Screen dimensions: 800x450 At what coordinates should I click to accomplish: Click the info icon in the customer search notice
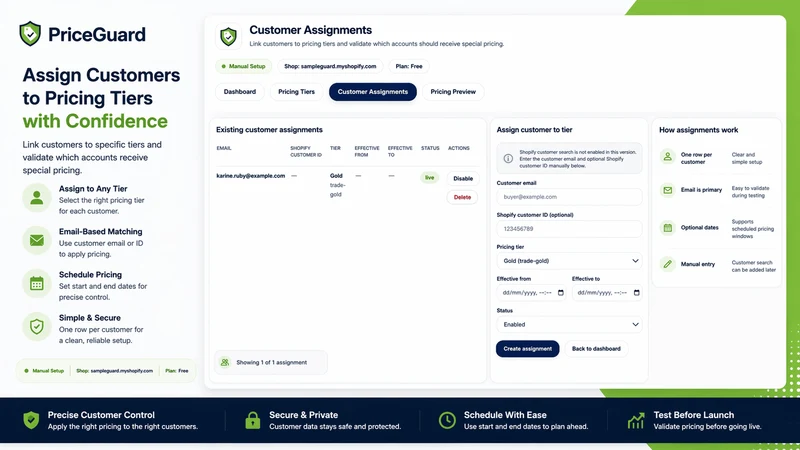508,159
